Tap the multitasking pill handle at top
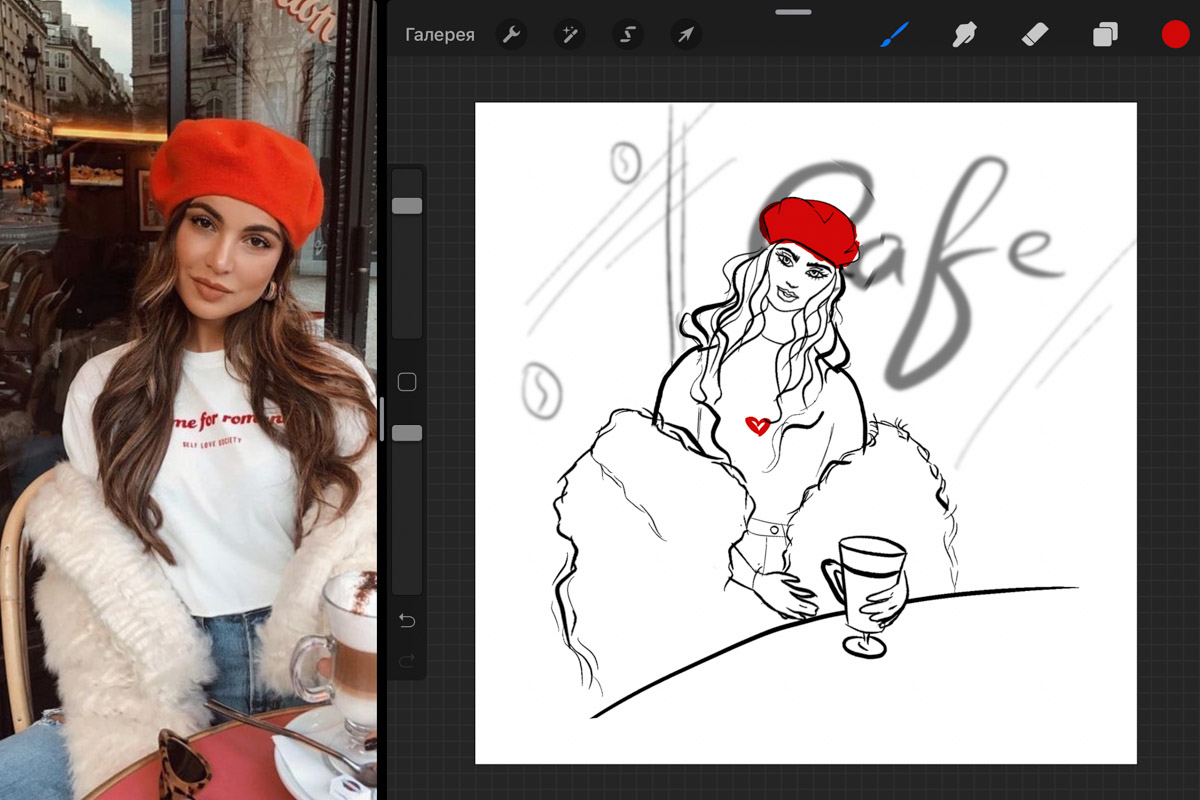Viewport: 1200px width, 800px height. tap(793, 12)
